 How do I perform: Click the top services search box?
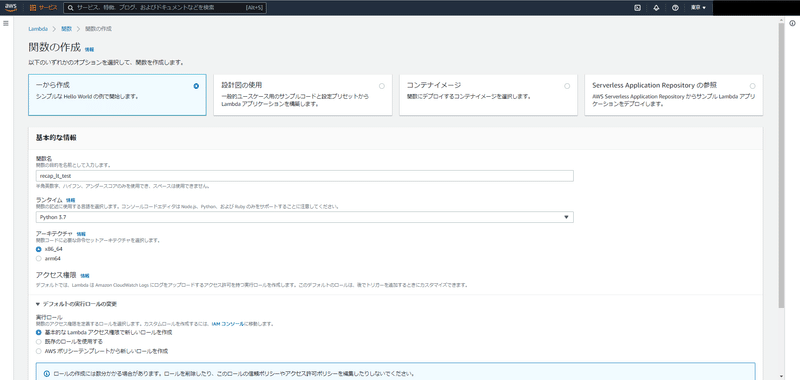pyautogui.click(x=165, y=8)
